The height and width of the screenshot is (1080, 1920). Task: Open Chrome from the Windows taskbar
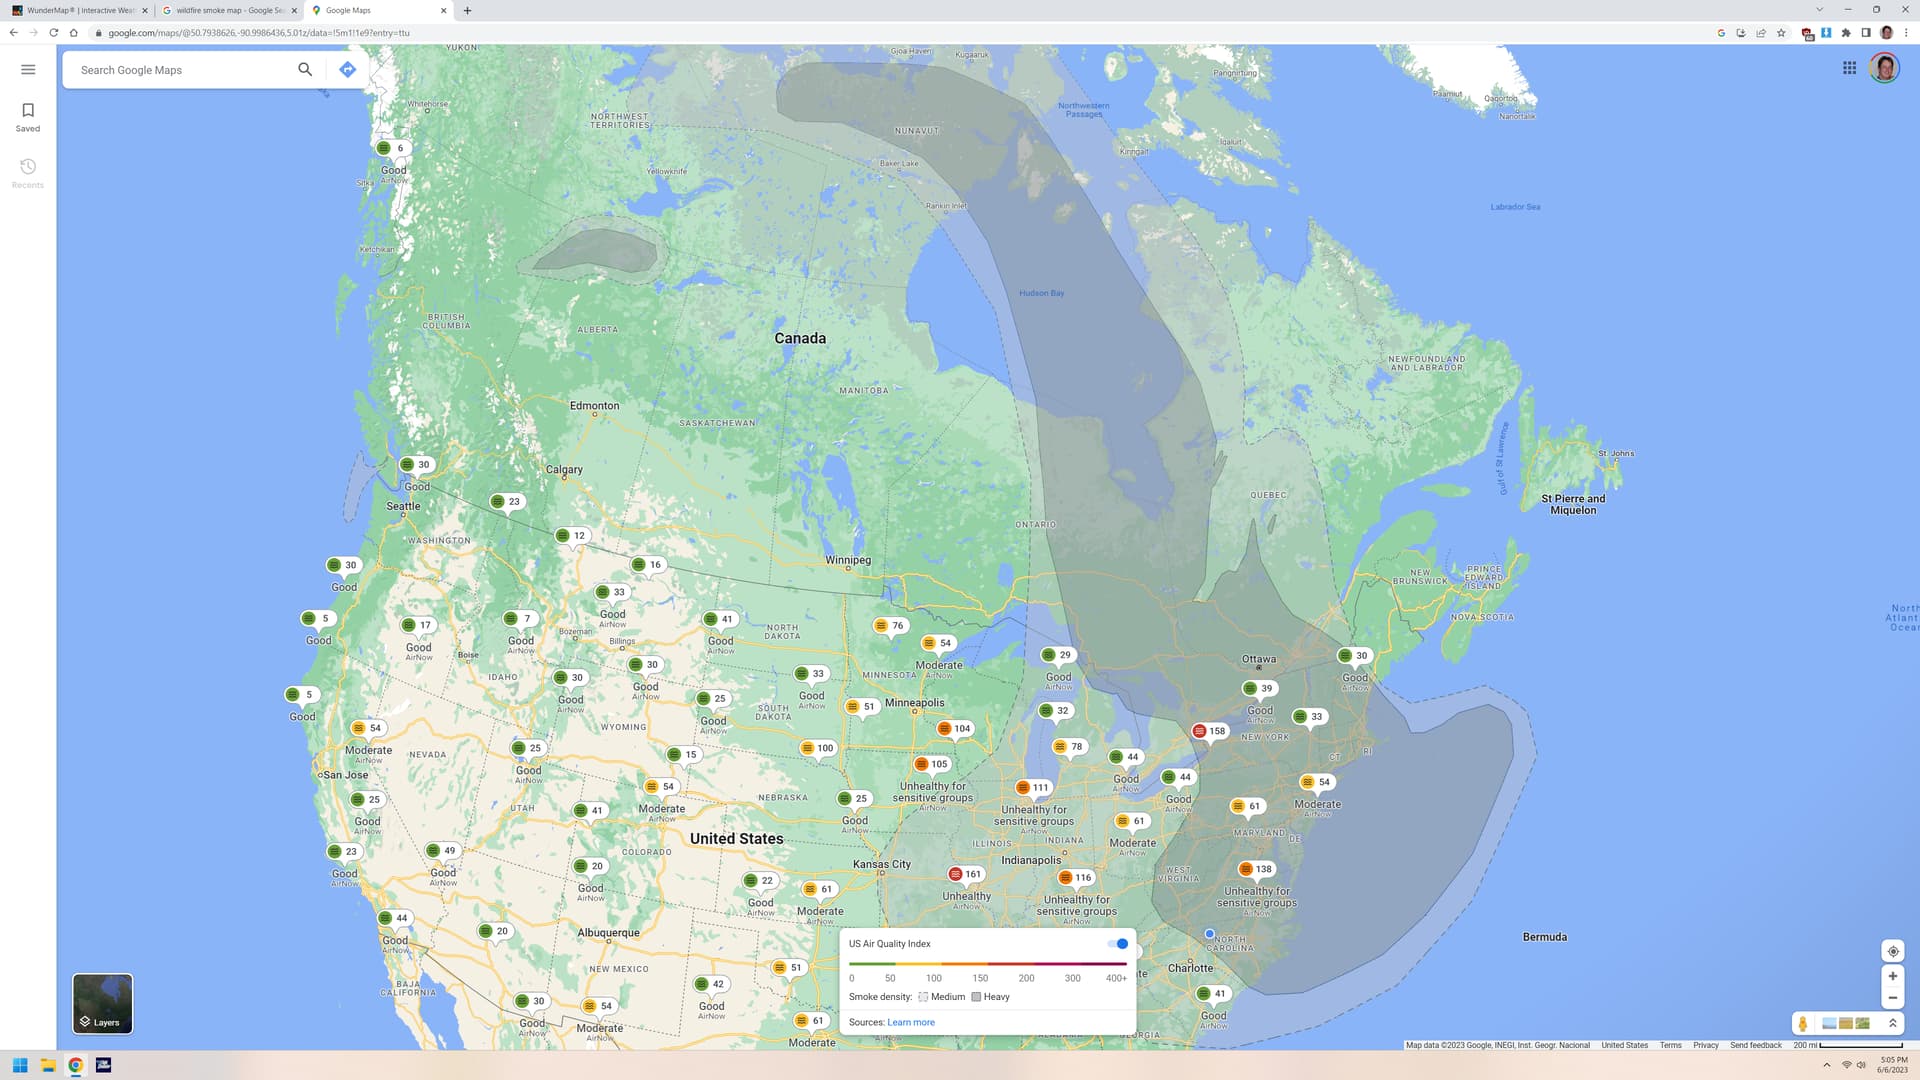click(x=75, y=1065)
